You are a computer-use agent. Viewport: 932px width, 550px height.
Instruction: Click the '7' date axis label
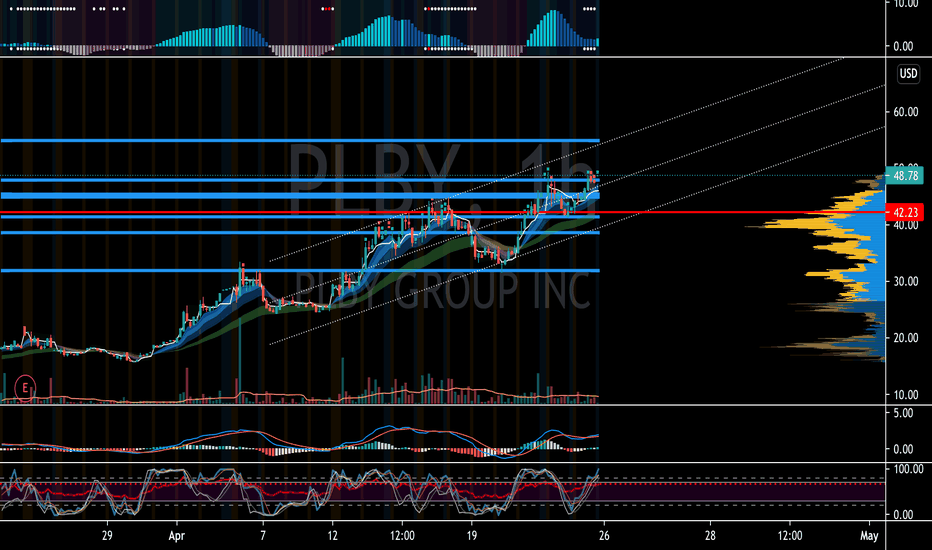pyautogui.click(x=263, y=535)
